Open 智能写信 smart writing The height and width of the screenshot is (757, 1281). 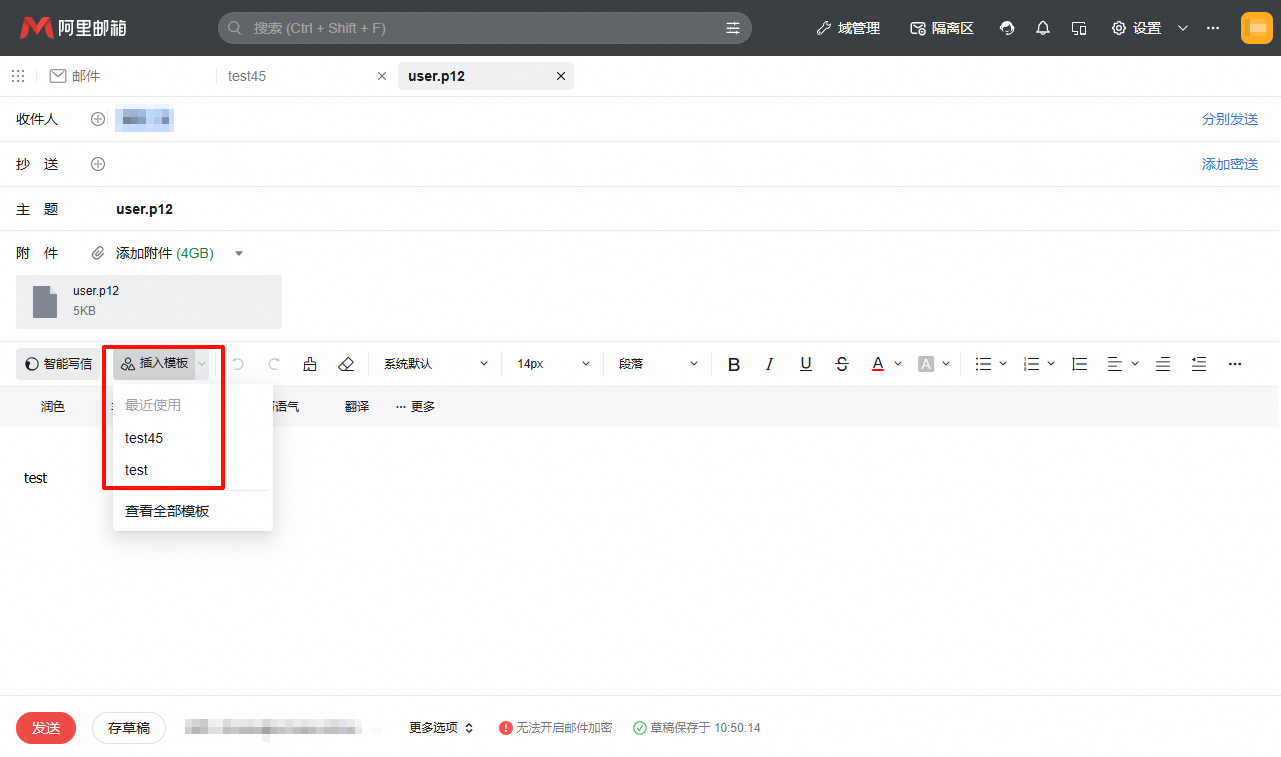[x=58, y=364]
